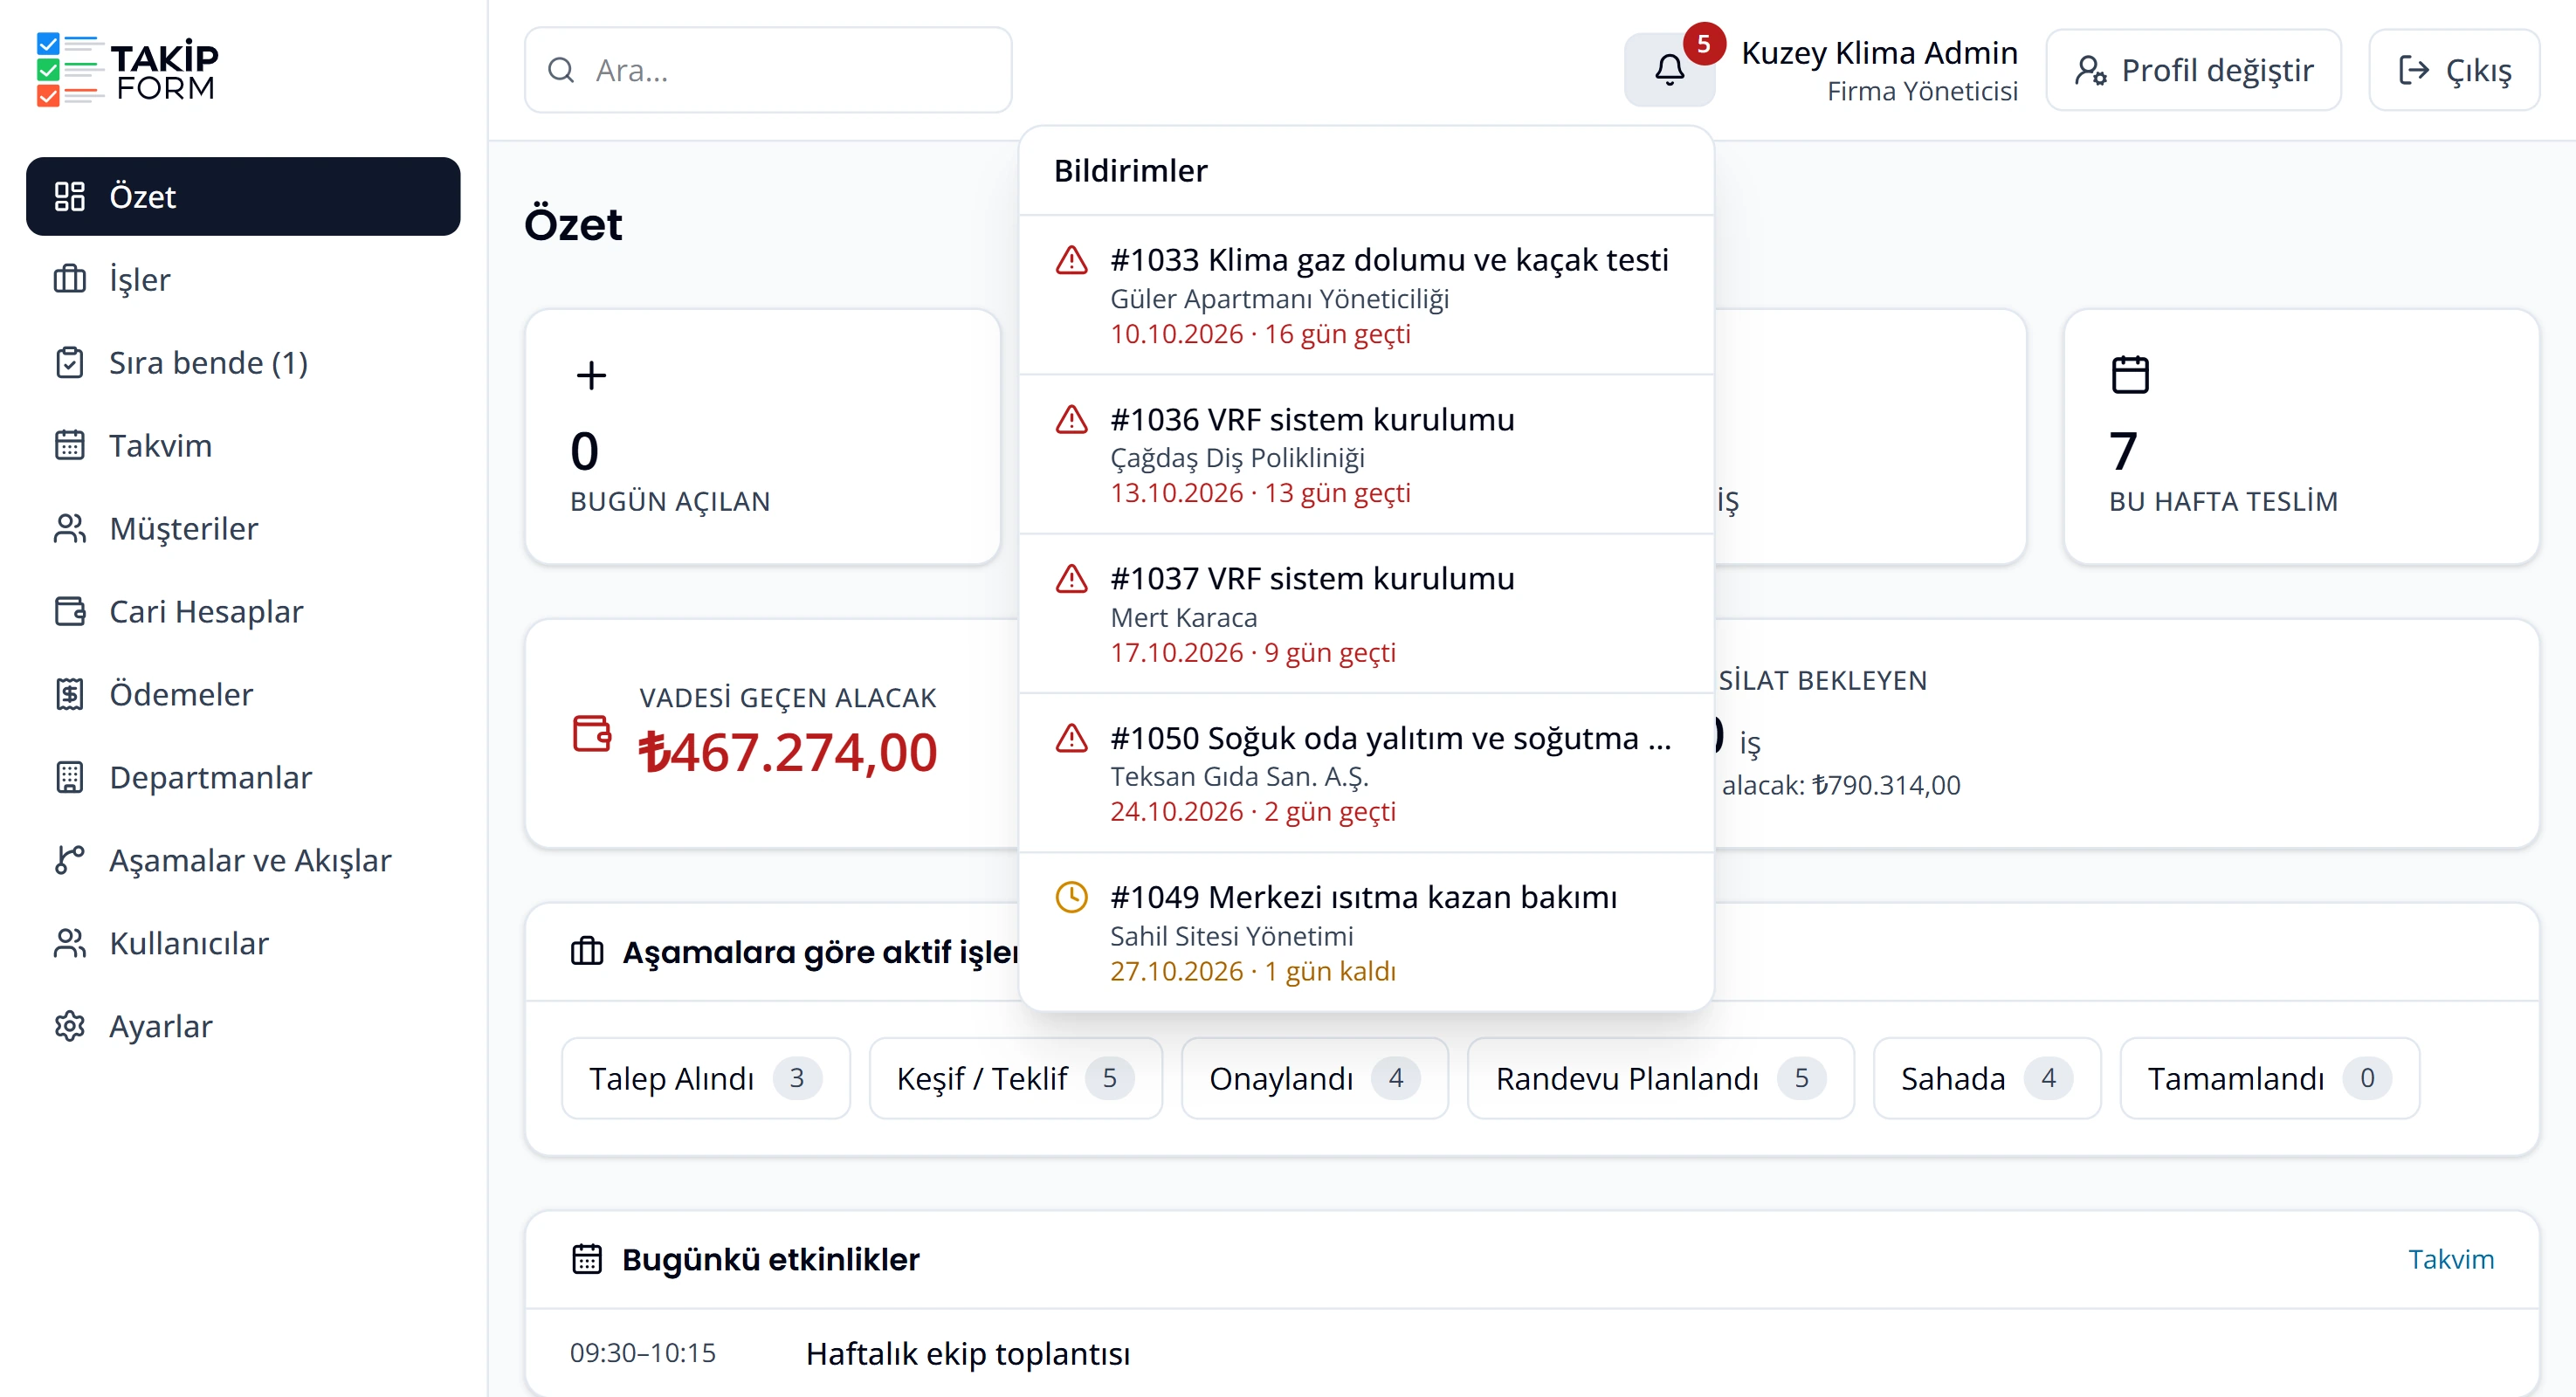Click the warning icon for job #1033
The height and width of the screenshot is (1397, 2576).
point(1071,260)
